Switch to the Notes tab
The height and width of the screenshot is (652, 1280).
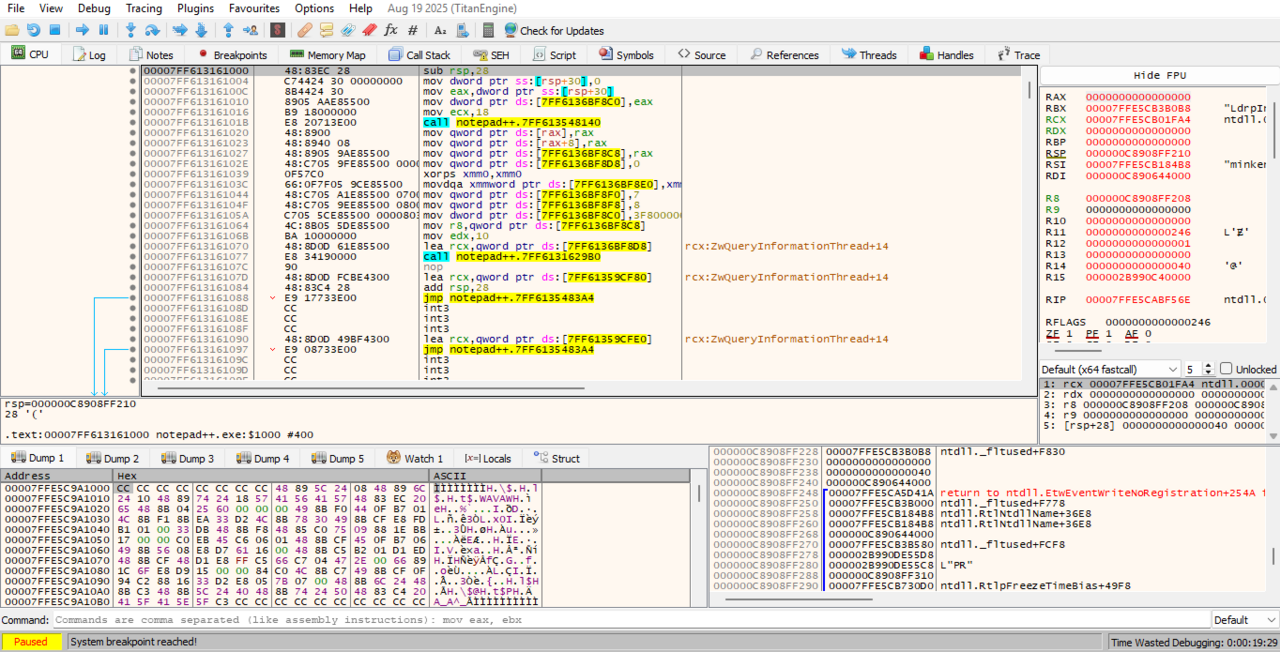(150, 55)
